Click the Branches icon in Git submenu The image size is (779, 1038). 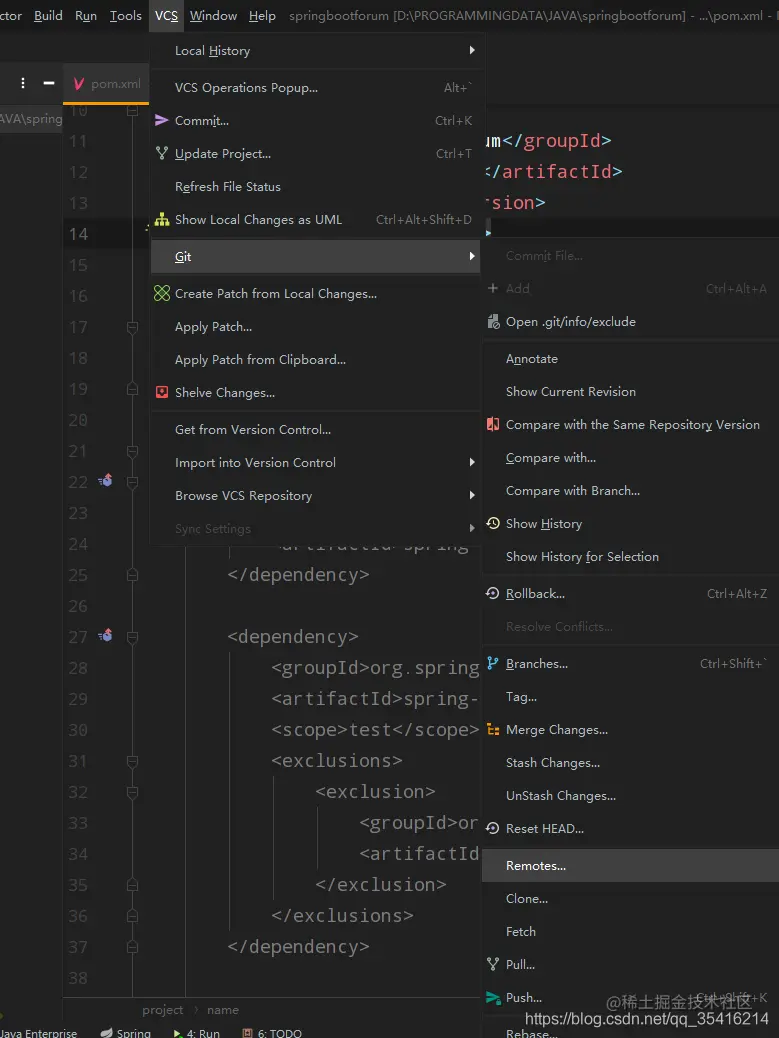(492, 663)
